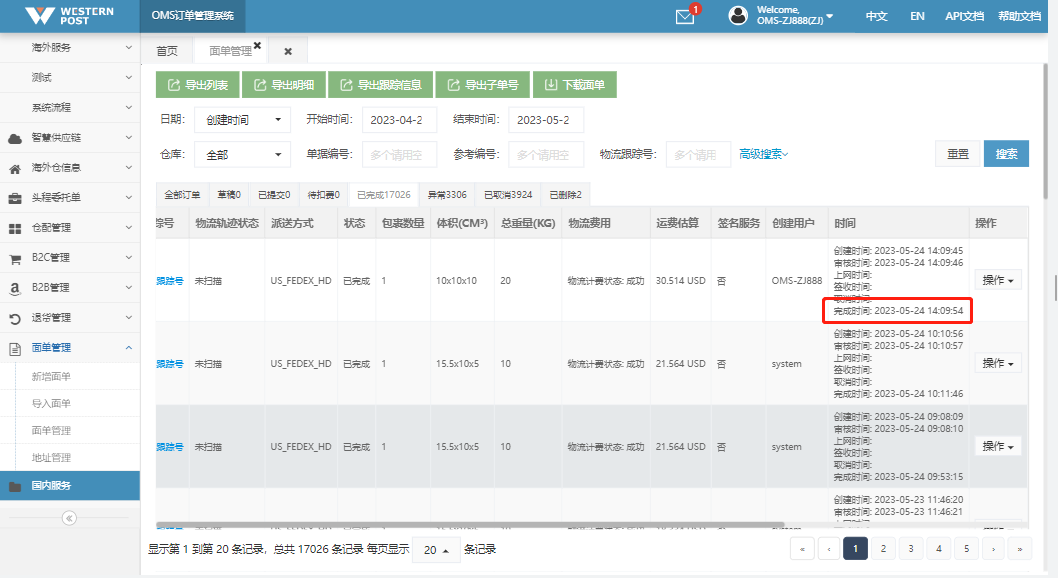Click the grid icon for 仓配管理

coord(15,229)
